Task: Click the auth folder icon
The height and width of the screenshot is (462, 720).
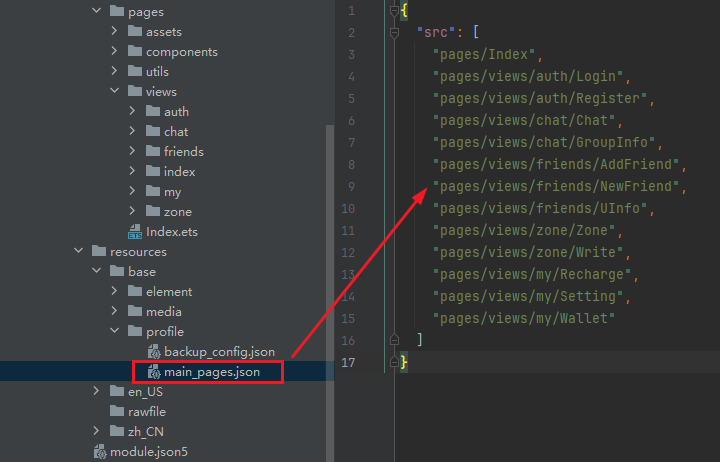Action: [x=153, y=111]
